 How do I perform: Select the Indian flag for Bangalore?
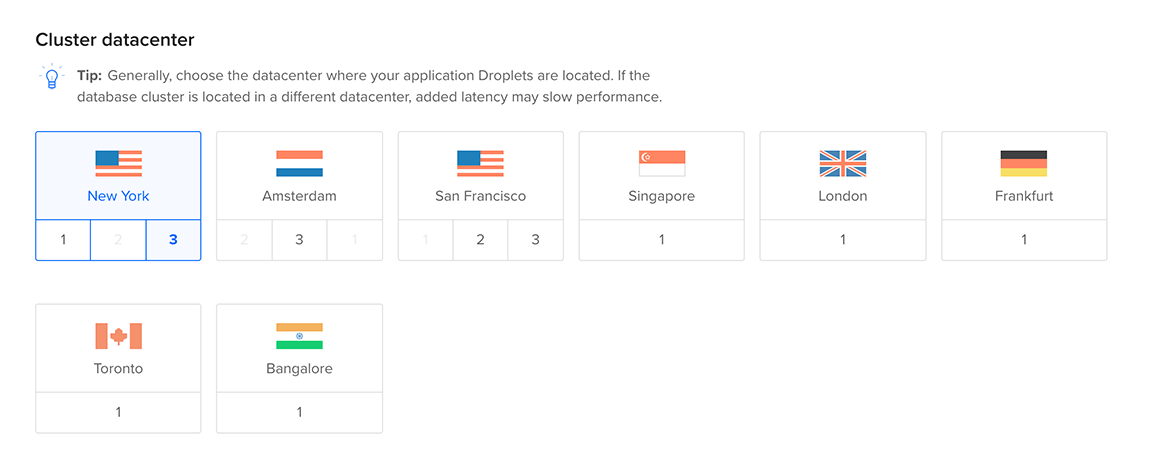click(x=299, y=336)
